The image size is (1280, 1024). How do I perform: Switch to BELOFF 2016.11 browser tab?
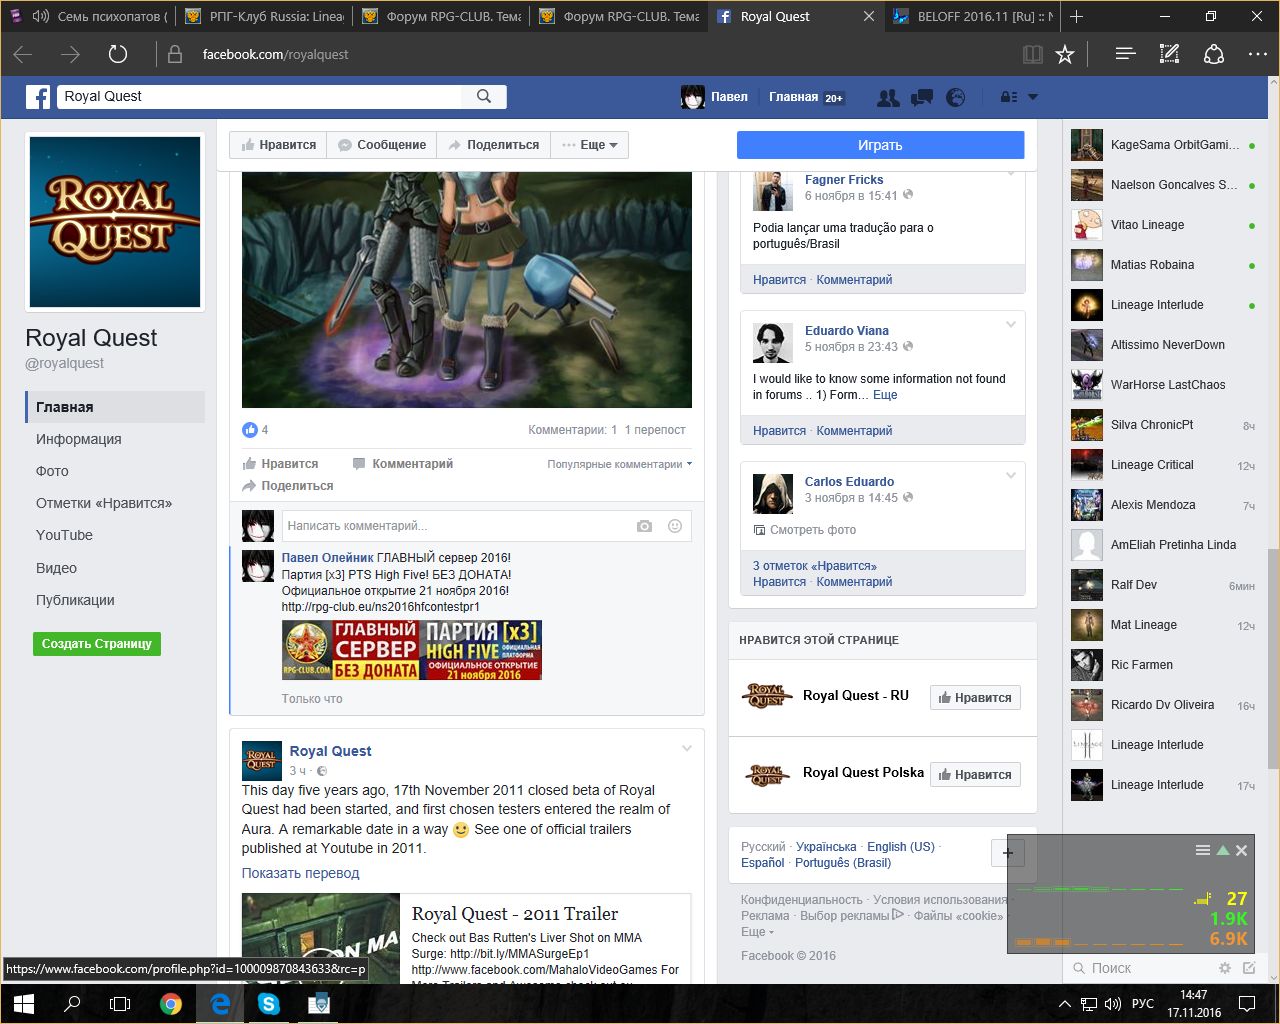click(x=970, y=16)
